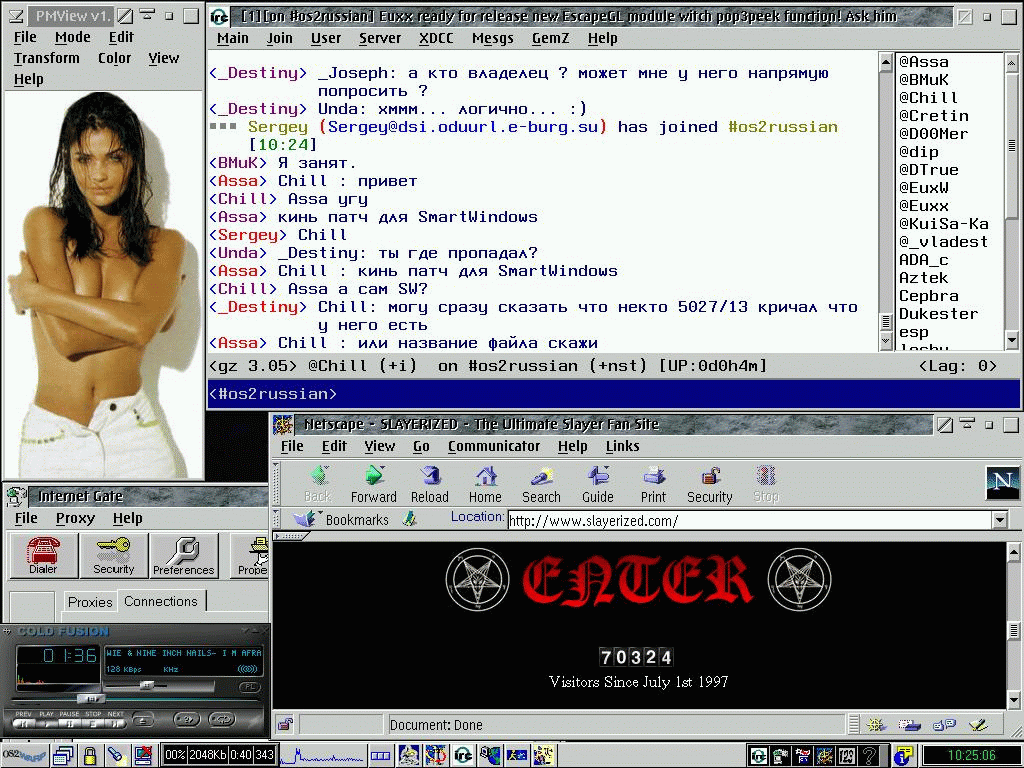This screenshot has height=768, width=1024.
Task: Select @KuiSa-Ka in IRC nick list
Action: coord(944,224)
